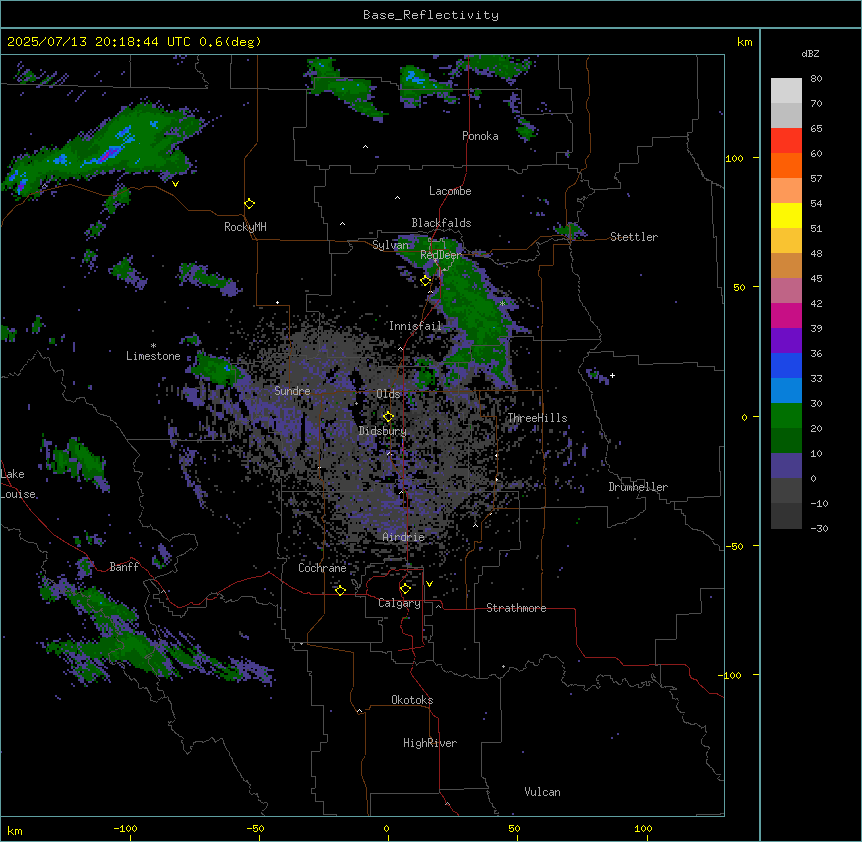Viewport: 862px width, 842px height.
Task: Click the yellow diamond marker above the Calgary label
Action: tap(405, 589)
